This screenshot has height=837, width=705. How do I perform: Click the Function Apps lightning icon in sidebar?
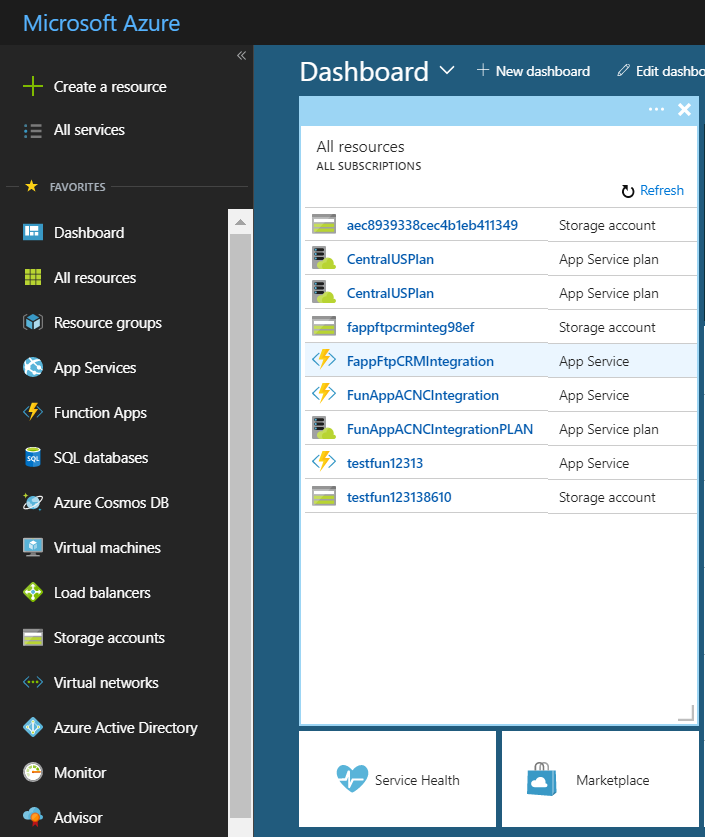(x=33, y=412)
